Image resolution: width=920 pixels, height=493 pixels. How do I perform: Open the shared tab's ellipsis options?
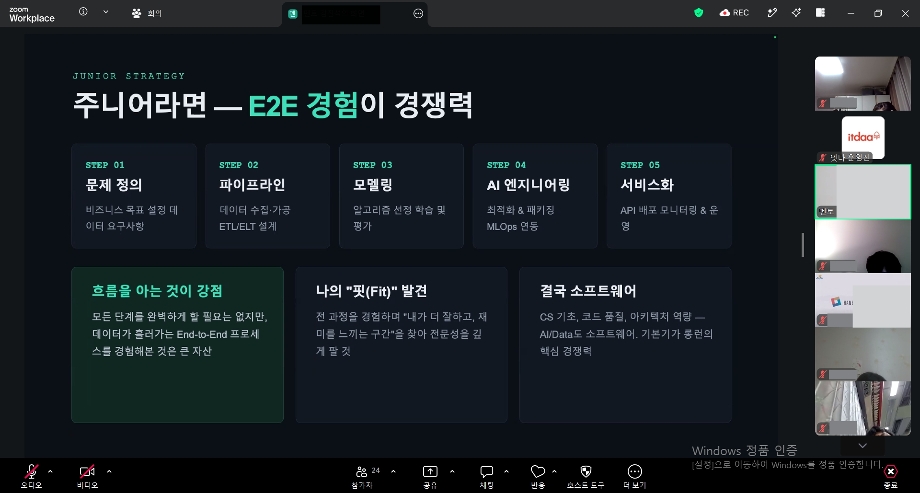tap(418, 13)
